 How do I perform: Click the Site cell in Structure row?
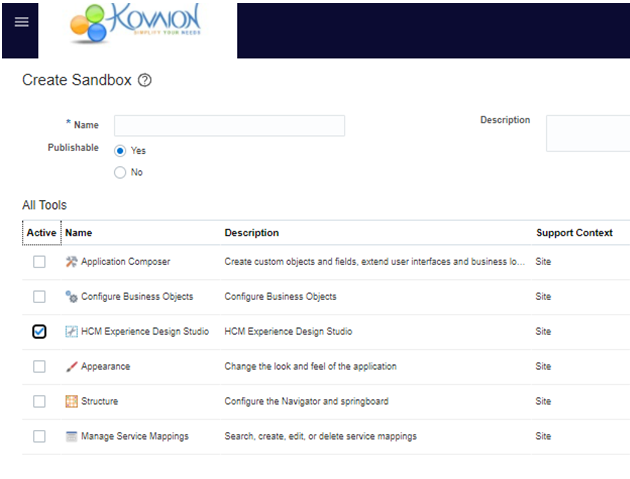pos(543,401)
